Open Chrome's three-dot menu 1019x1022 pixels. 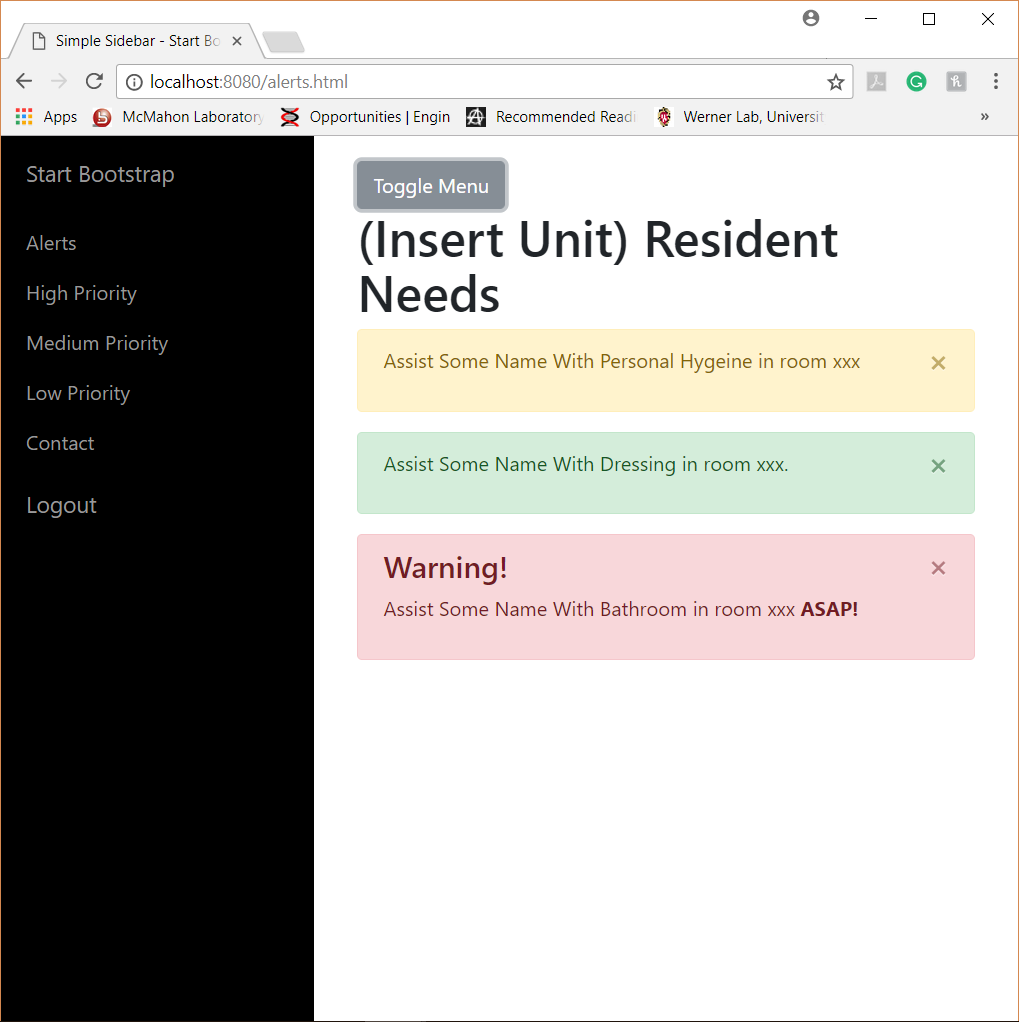pos(995,81)
